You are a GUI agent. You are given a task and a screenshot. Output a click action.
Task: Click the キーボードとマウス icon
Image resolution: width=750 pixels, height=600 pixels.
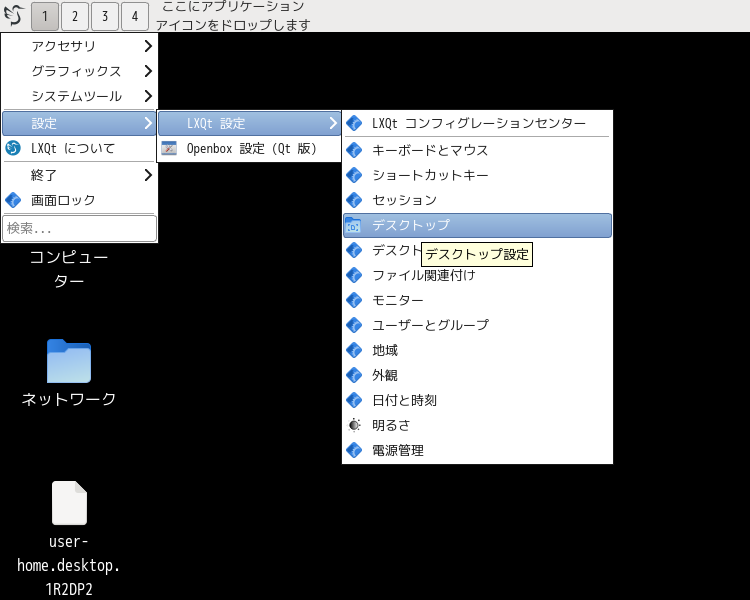(x=354, y=150)
